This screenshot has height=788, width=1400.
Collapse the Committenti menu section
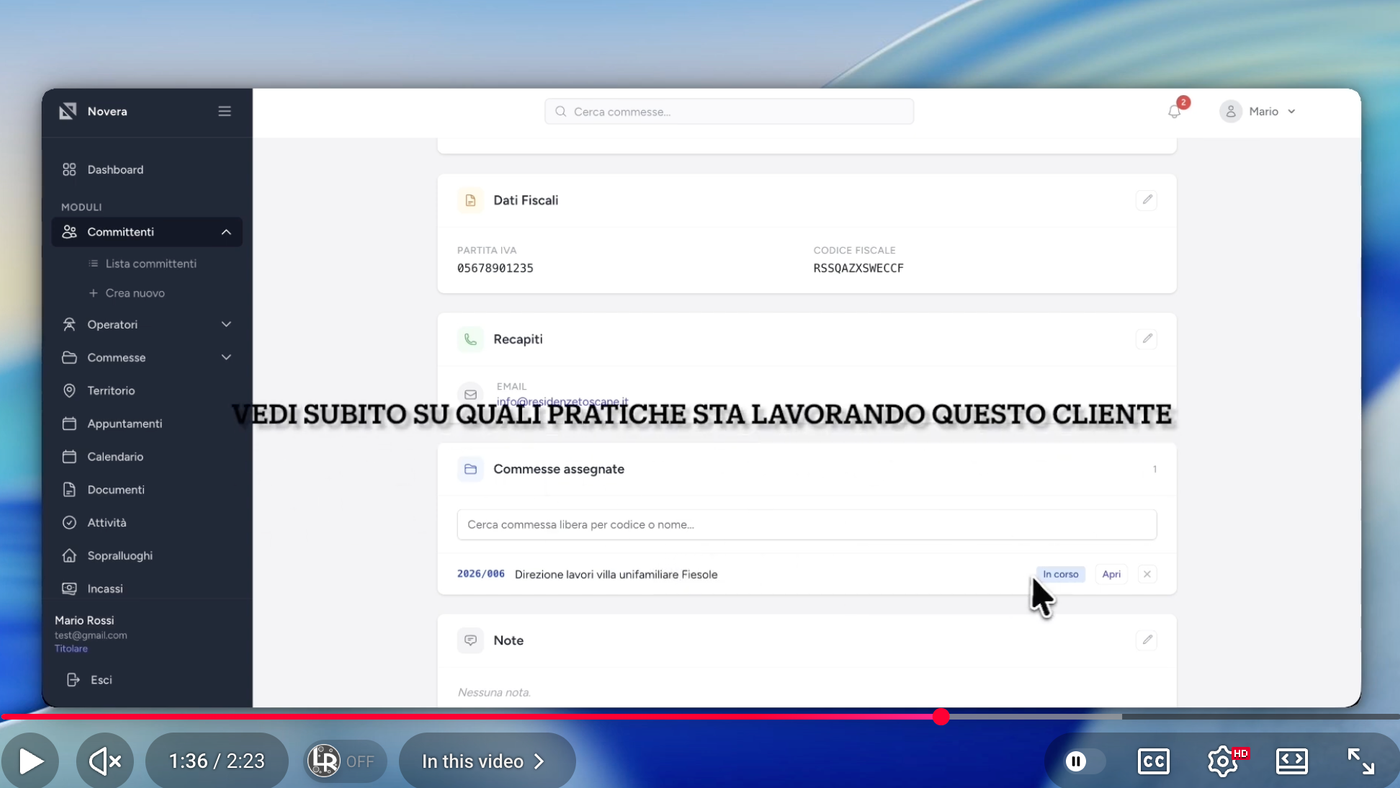pyautogui.click(x=226, y=232)
